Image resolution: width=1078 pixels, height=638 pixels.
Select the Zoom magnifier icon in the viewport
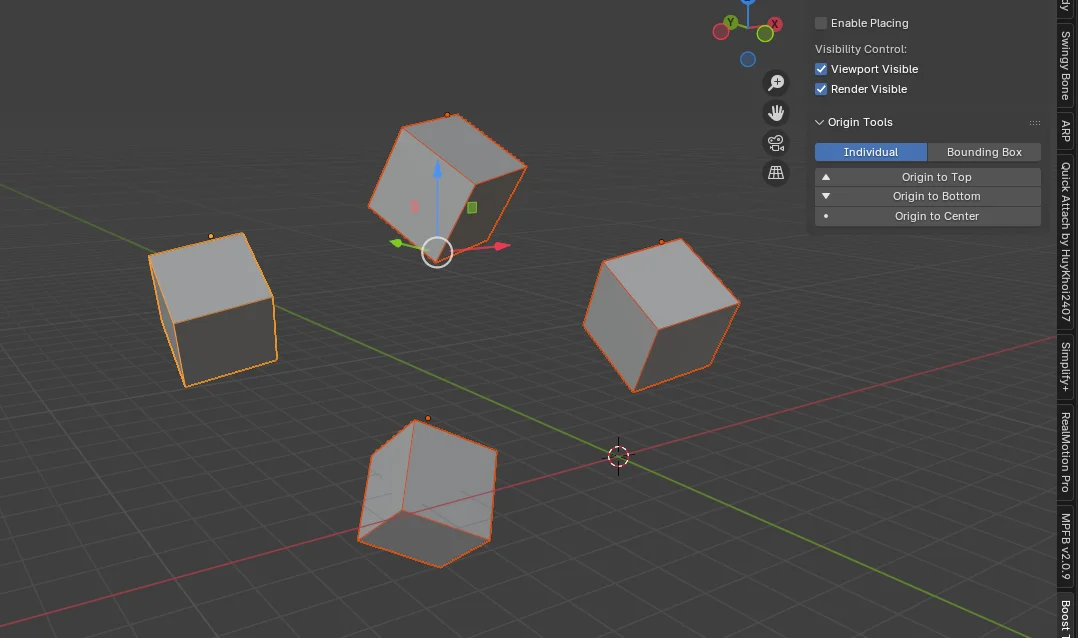(x=776, y=82)
